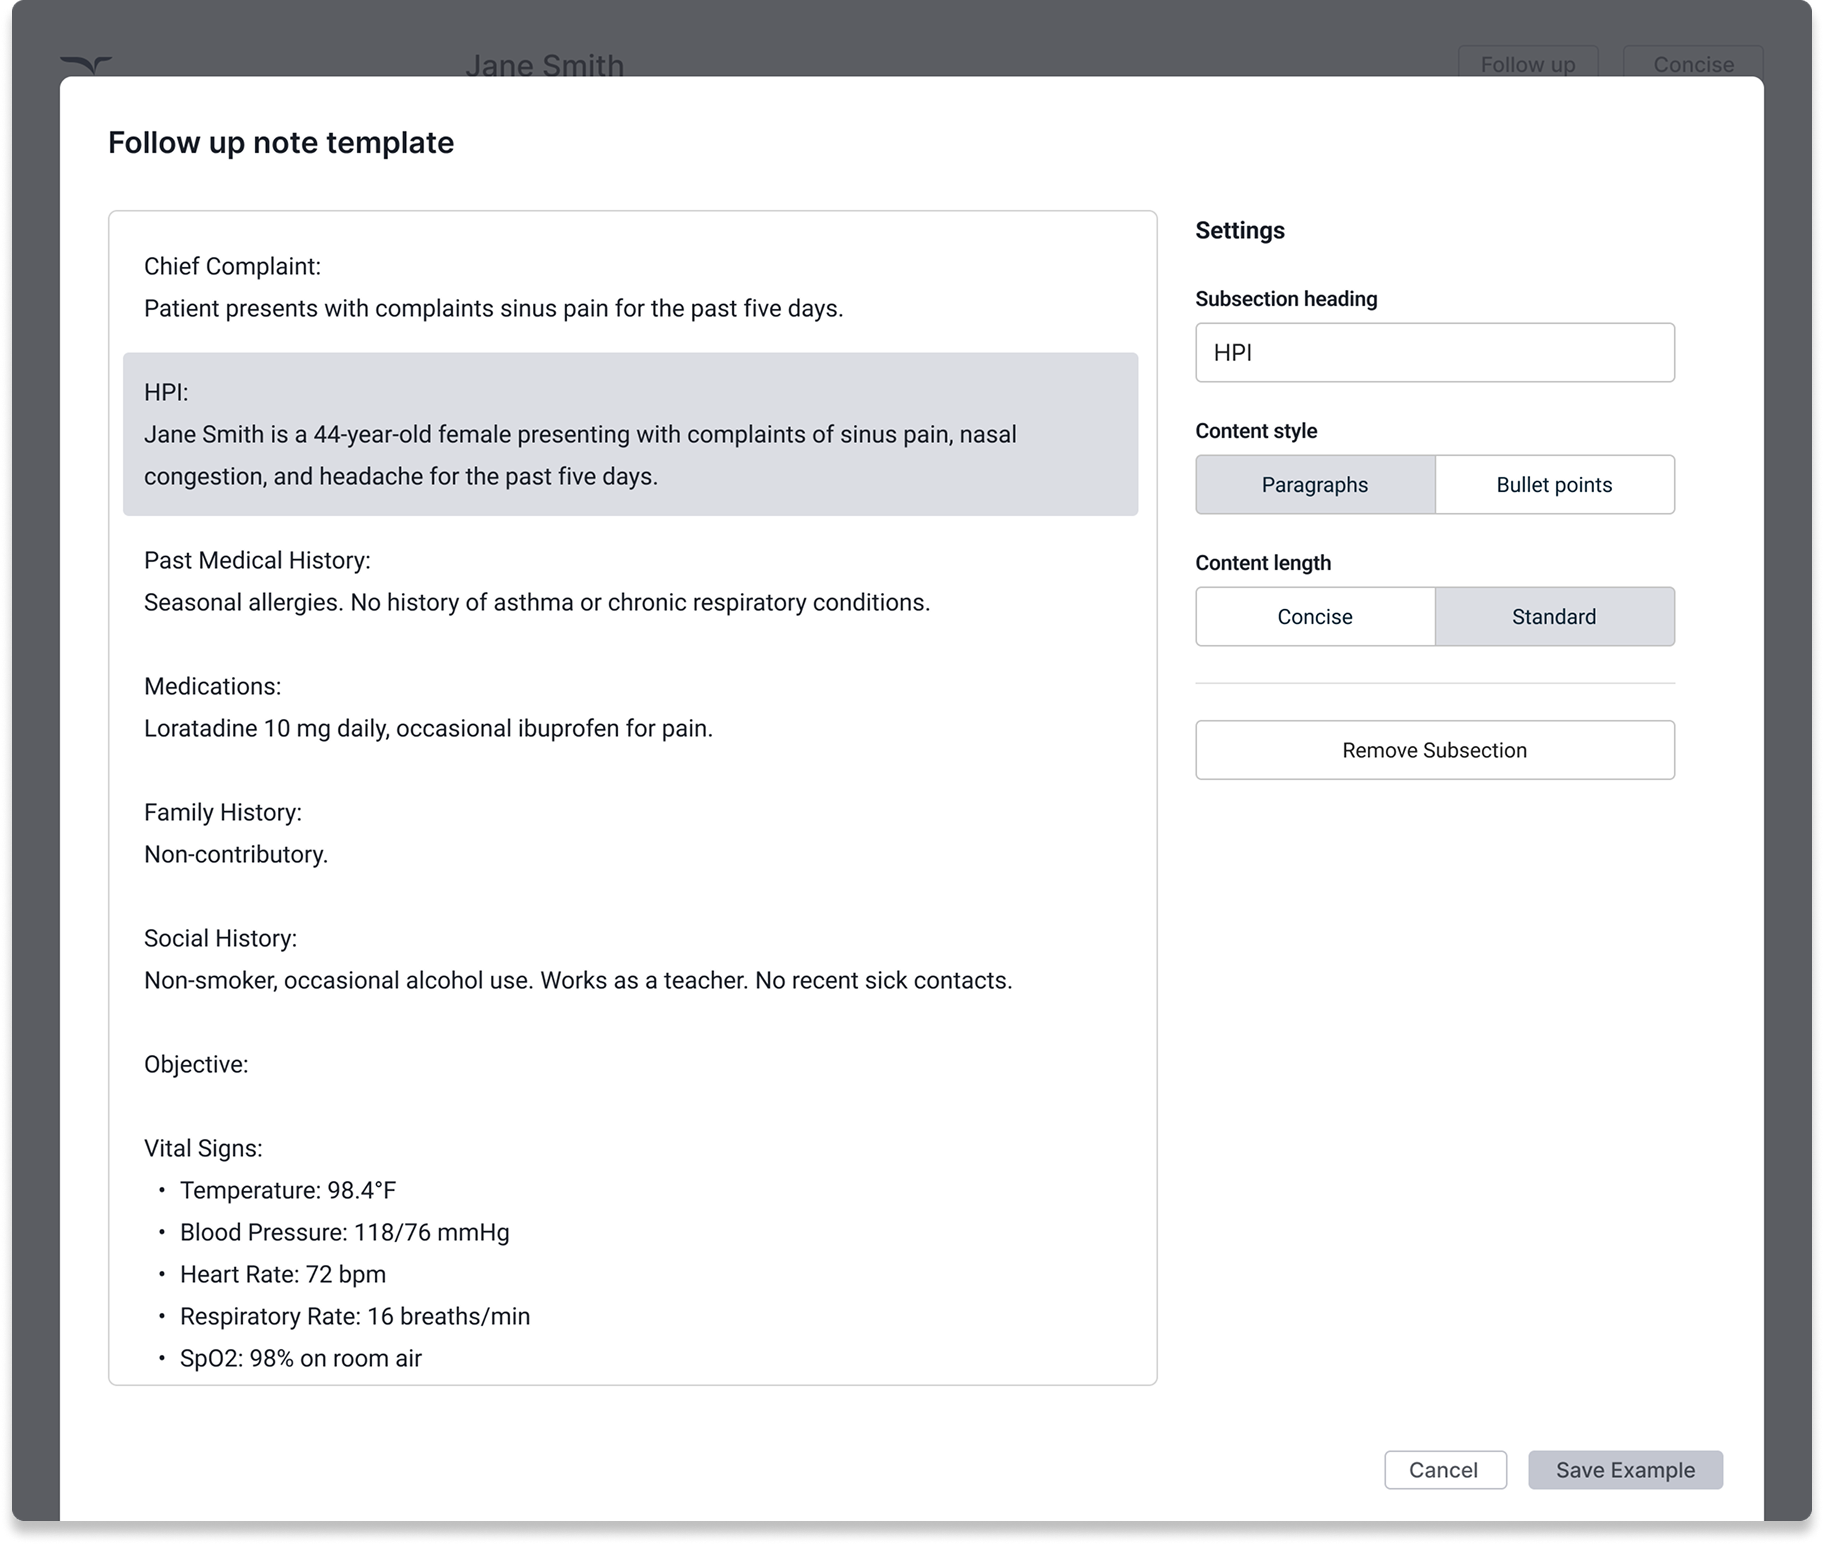Click the Temperature: 98.4°F bullet
This screenshot has width=1824, height=1545.
tap(288, 1190)
